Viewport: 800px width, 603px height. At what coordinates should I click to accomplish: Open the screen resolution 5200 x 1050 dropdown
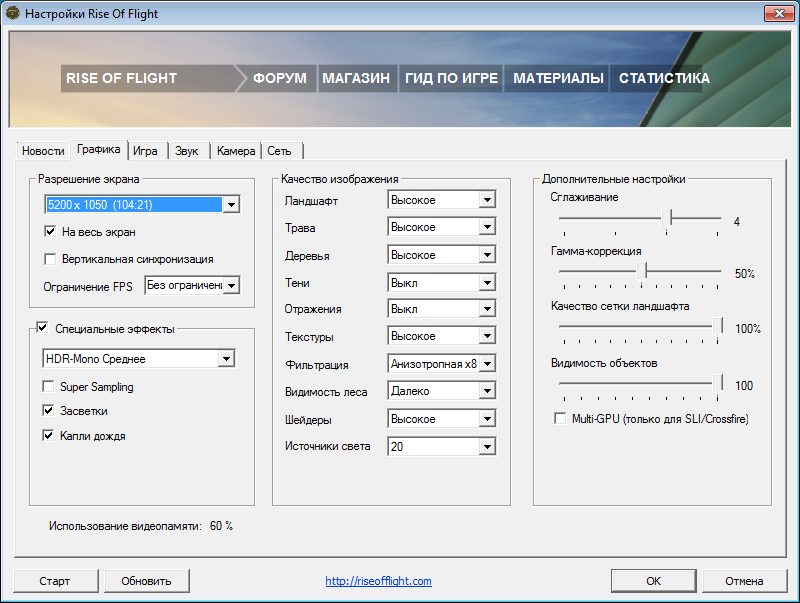142,205
